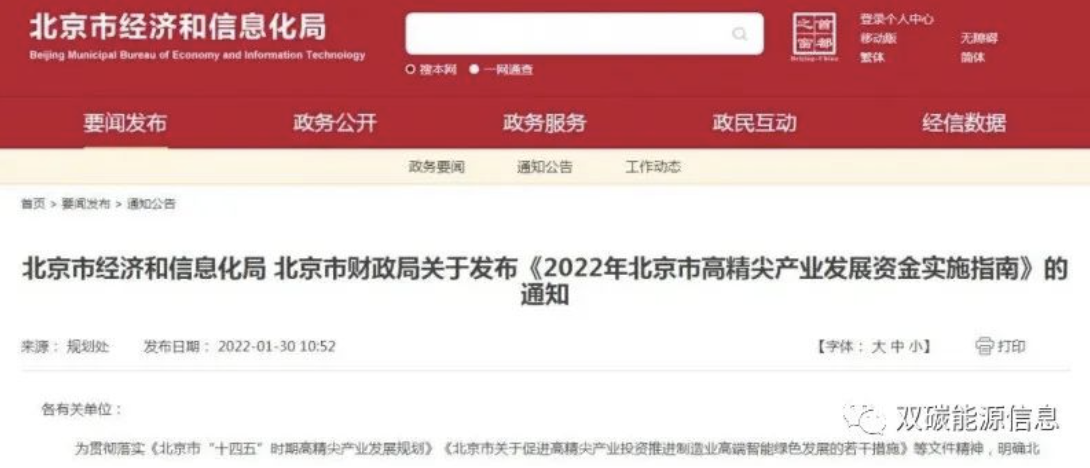
Task: Open the 政务公开 navigation tab
Action: click(x=334, y=123)
